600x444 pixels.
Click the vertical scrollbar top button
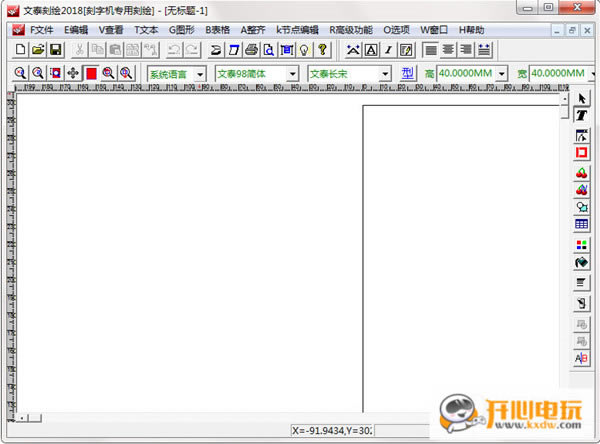(x=564, y=99)
